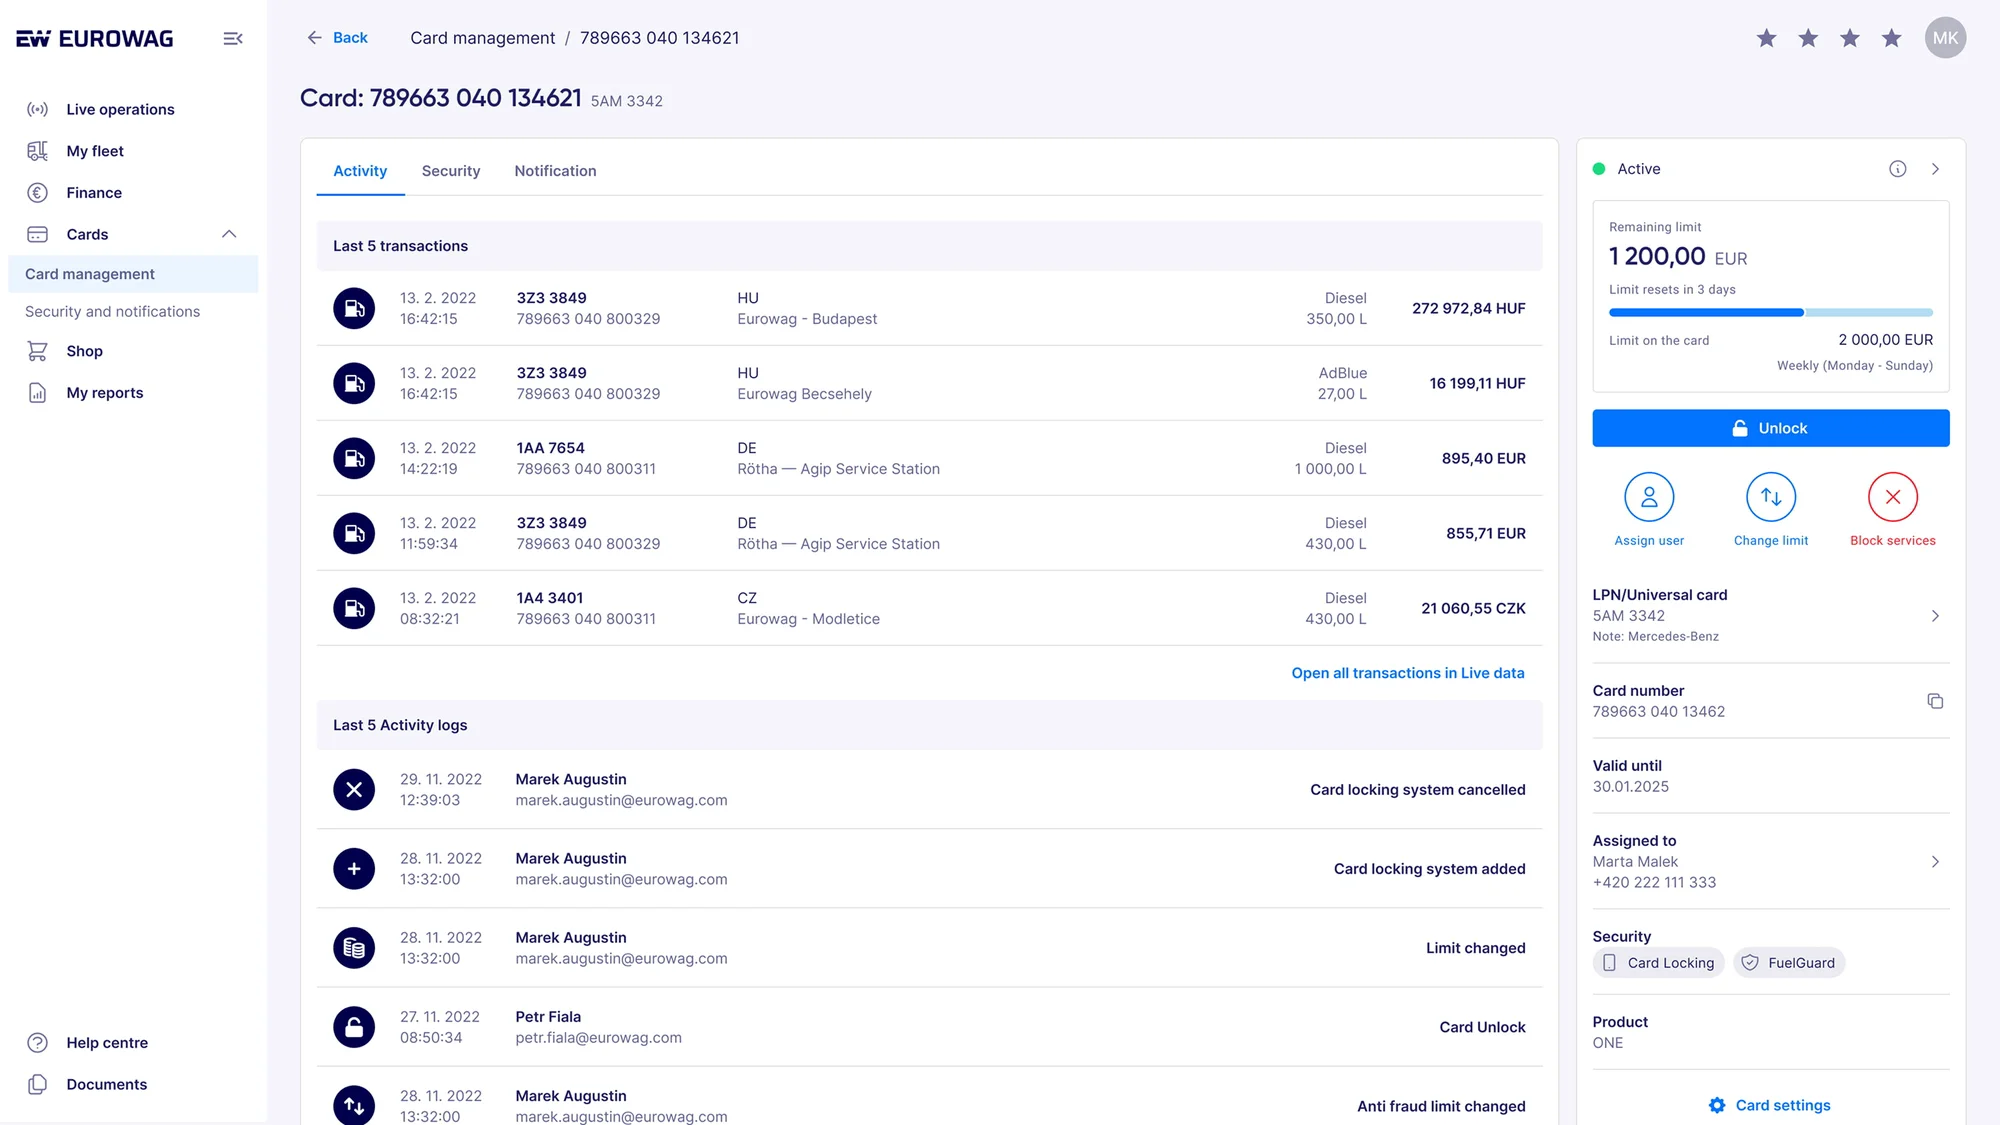Click the Limit changed coins icon
Viewport: 2000px width, 1125px height.
coord(354,948)
